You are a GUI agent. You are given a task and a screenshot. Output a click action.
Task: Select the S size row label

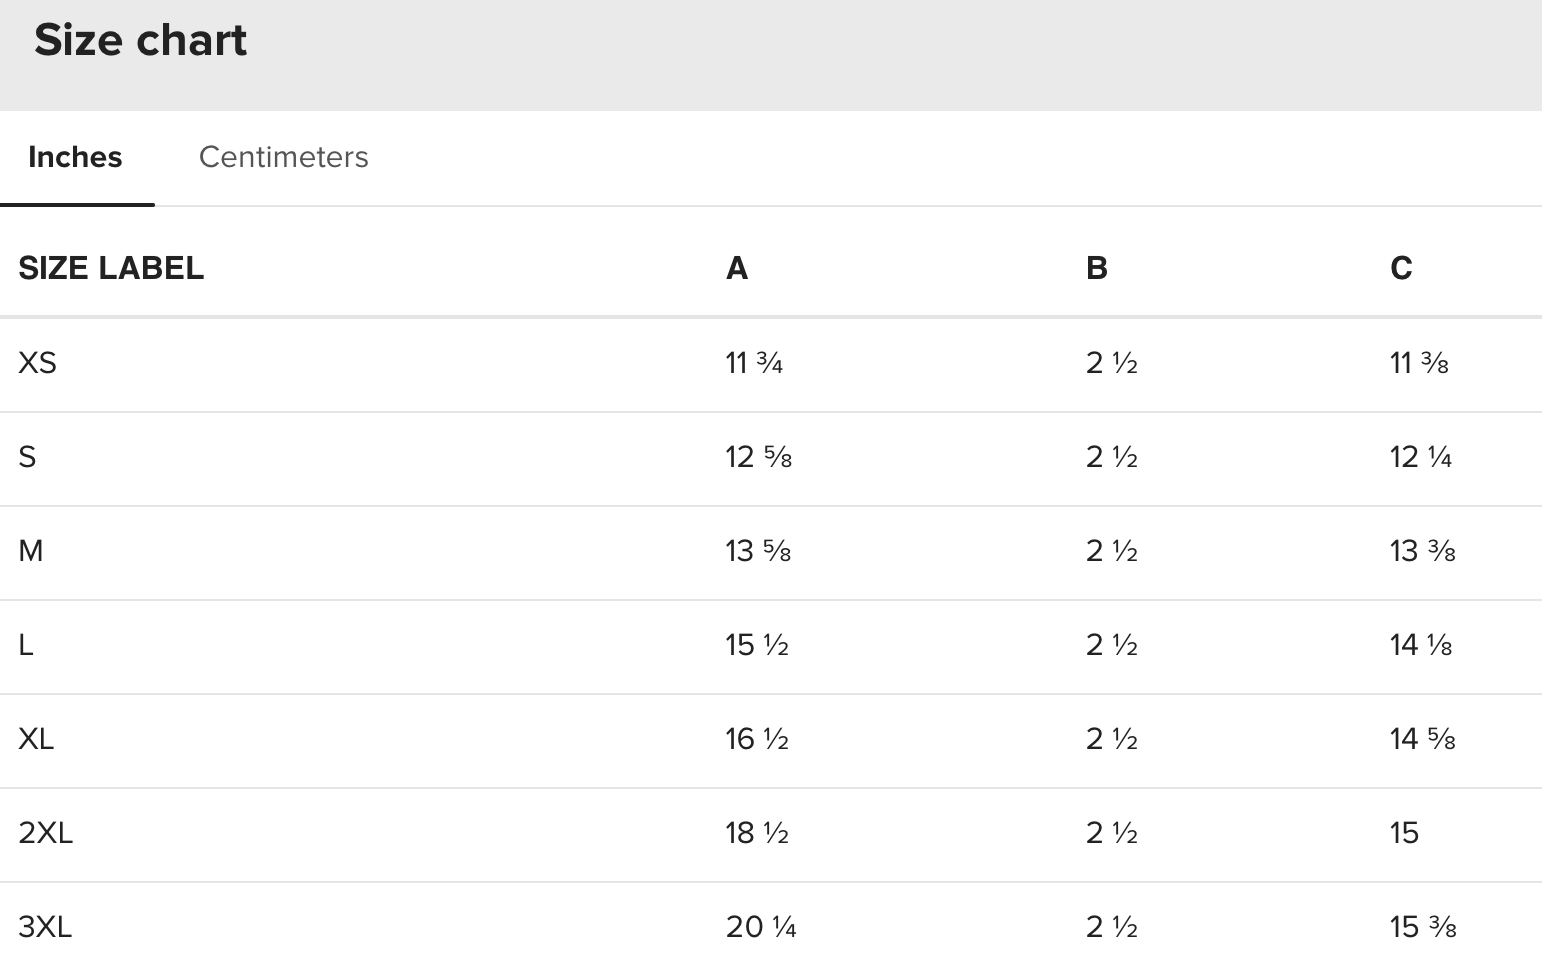point(27,457)
